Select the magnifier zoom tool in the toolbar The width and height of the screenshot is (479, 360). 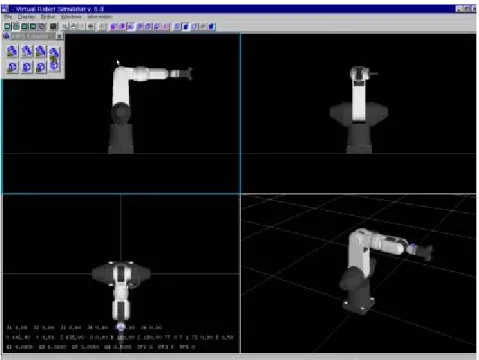[65, 26]
